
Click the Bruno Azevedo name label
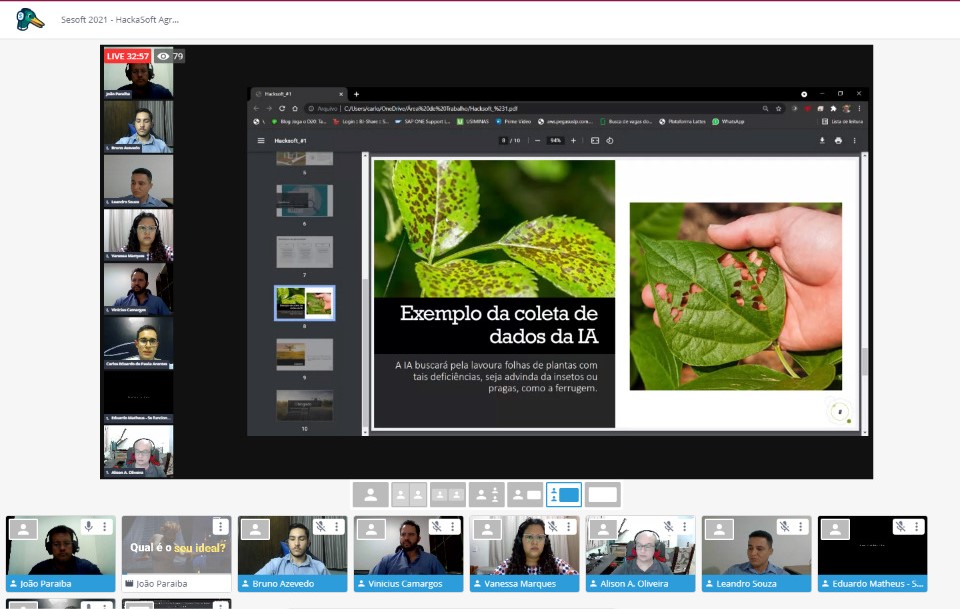(283, 584)
